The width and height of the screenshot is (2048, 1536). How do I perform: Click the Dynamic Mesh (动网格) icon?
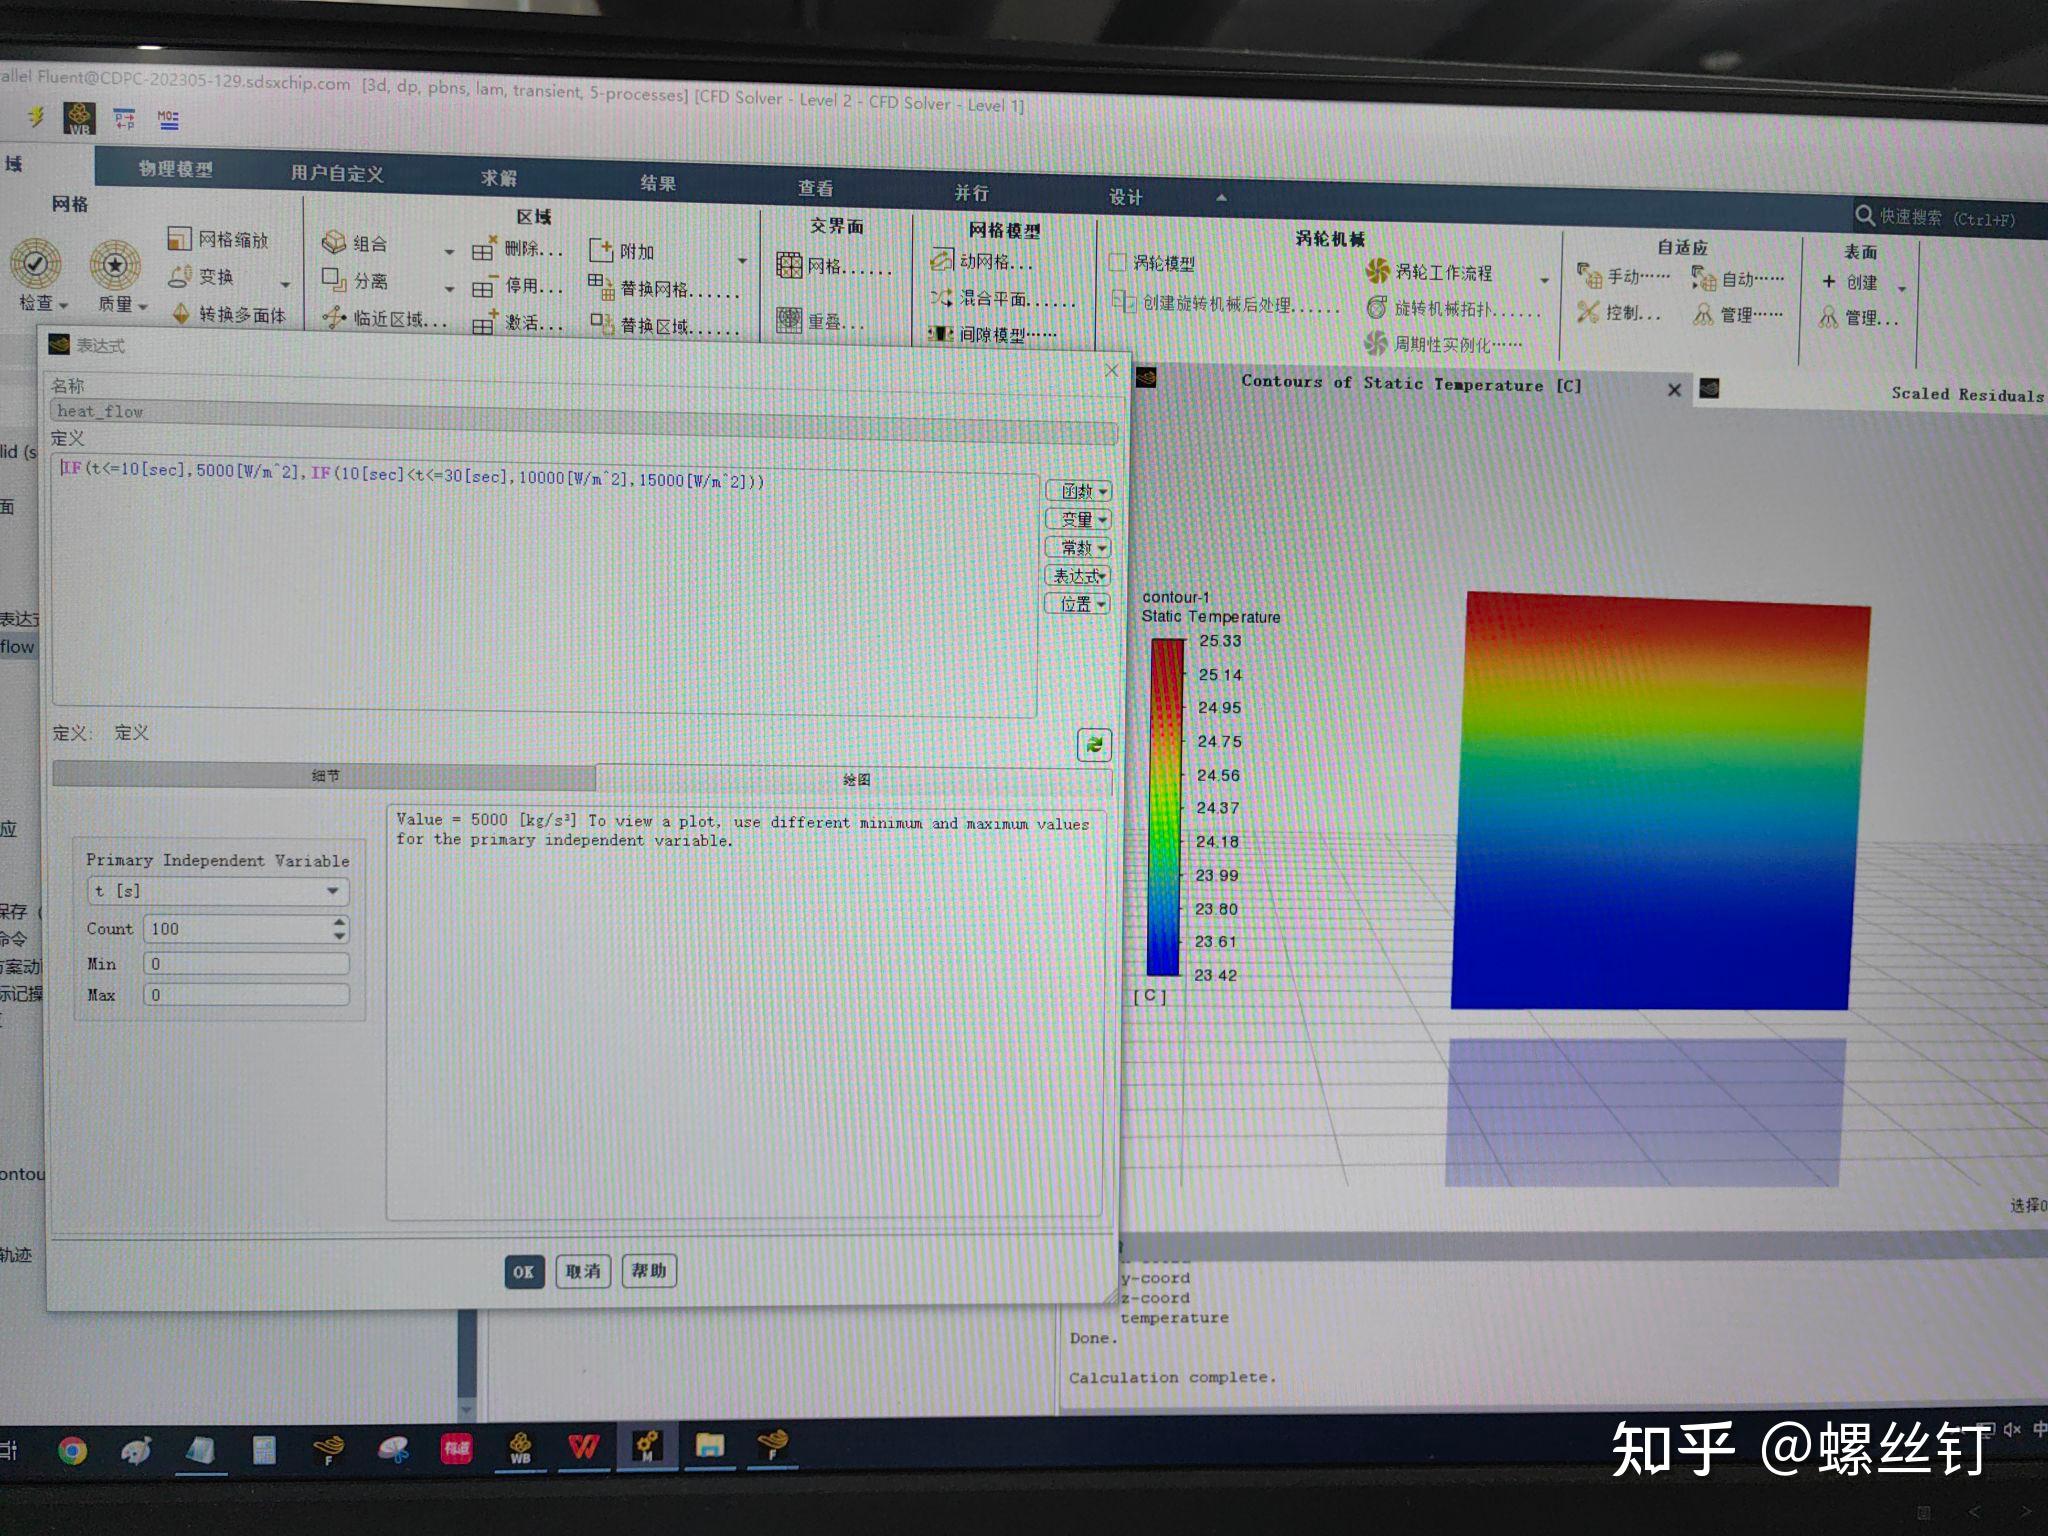pyautogui.click(x=941, y=261)
